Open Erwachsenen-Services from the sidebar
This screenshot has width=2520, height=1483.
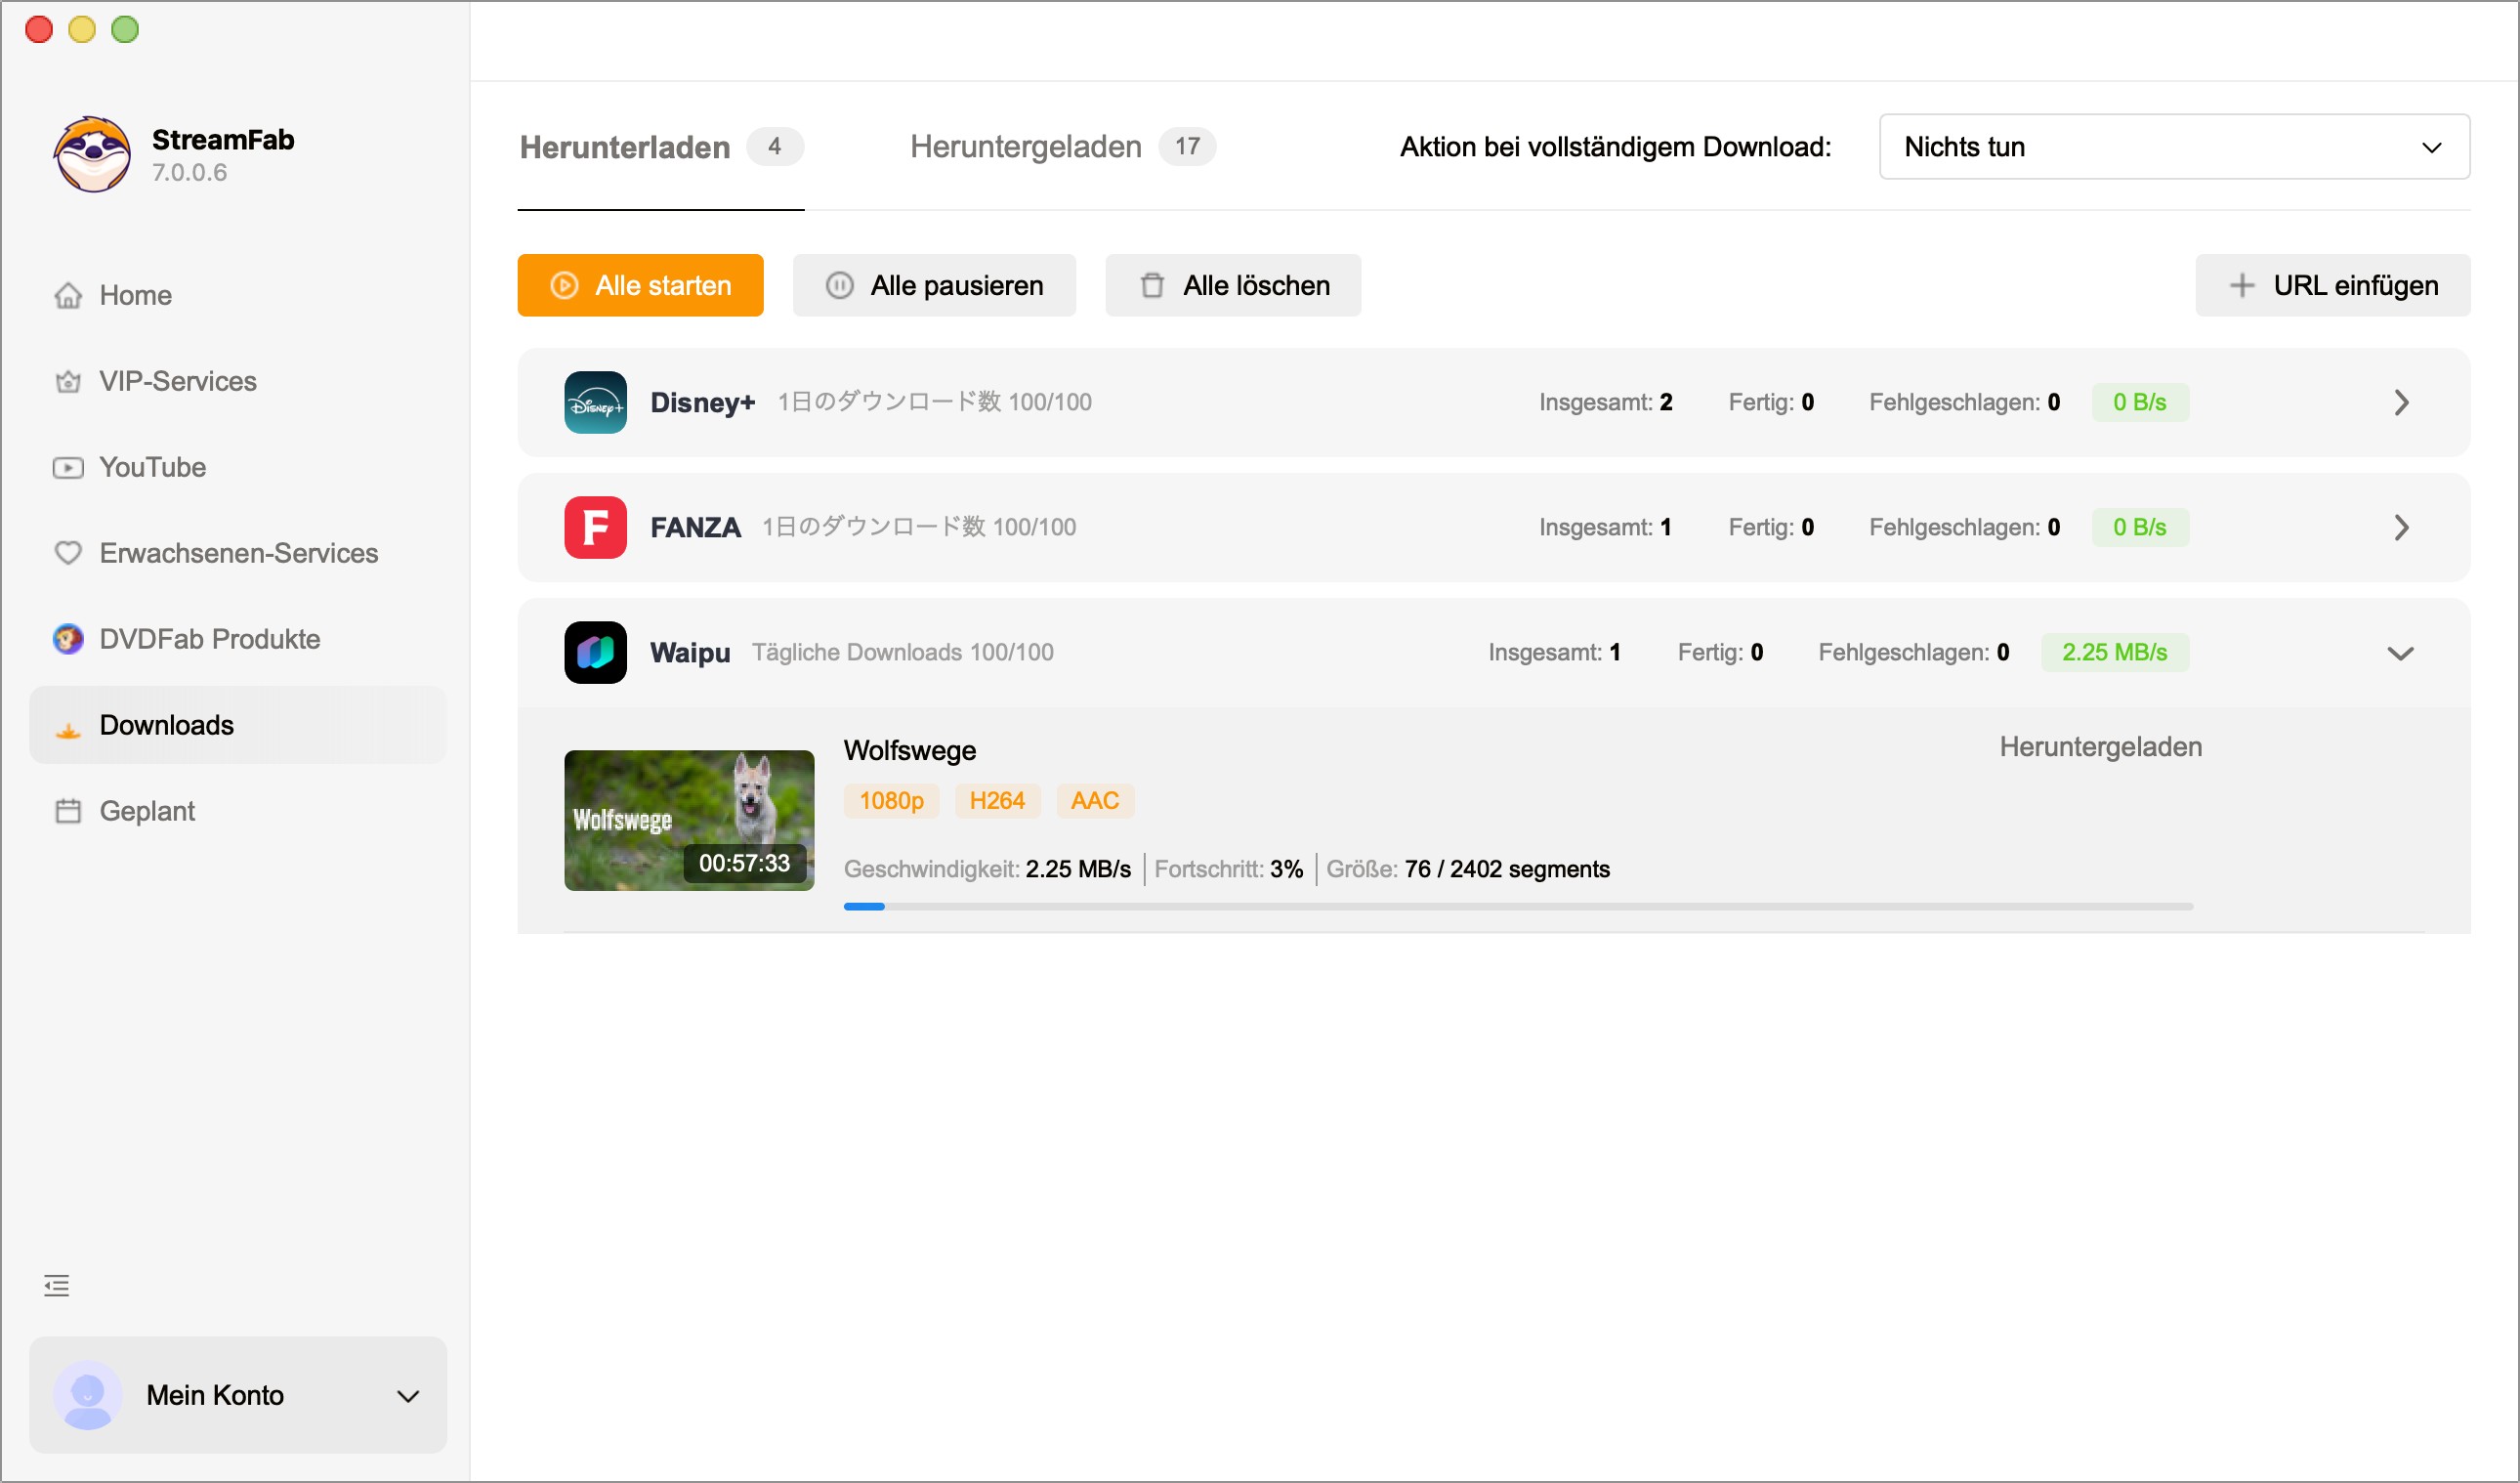tap(238, 552)
